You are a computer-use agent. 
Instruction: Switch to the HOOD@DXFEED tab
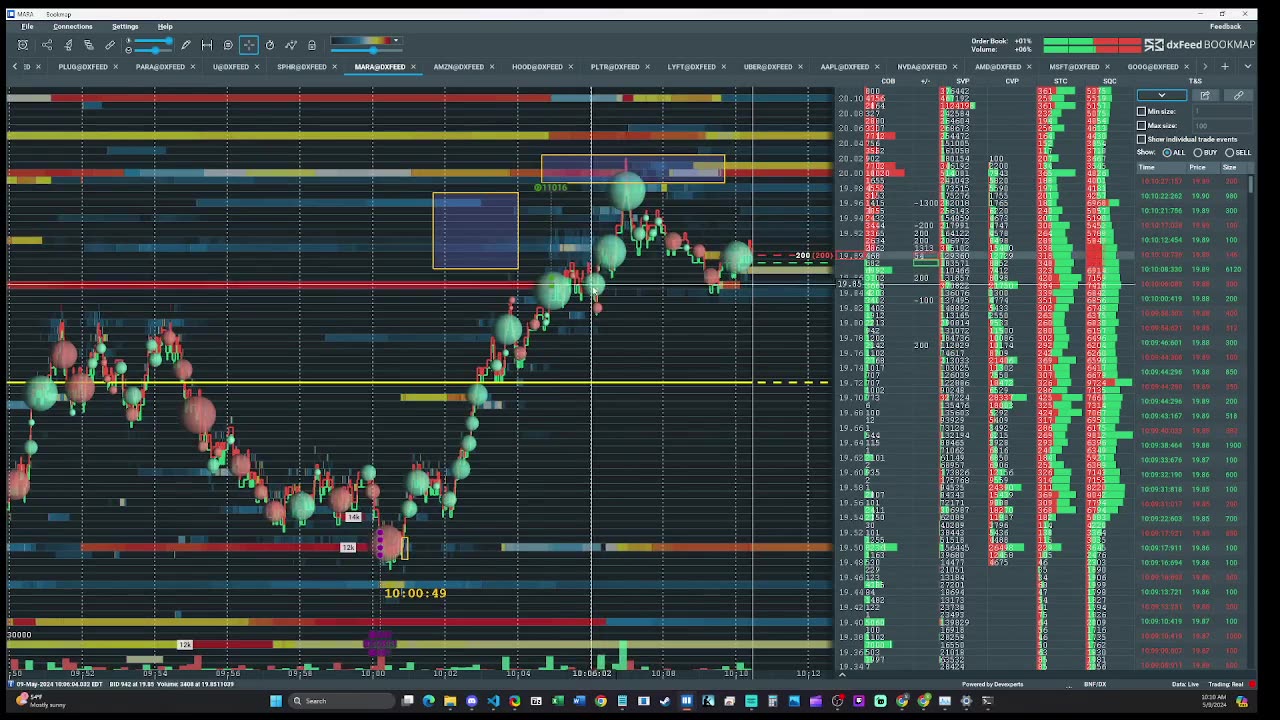[x=537, y=67]
